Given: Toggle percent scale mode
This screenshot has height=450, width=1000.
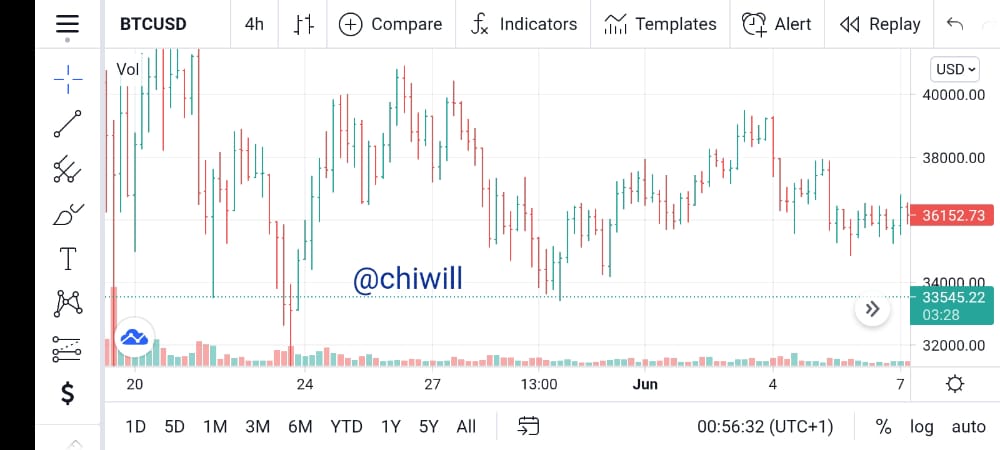Looking at the screenshot, I should pos(883,426).
